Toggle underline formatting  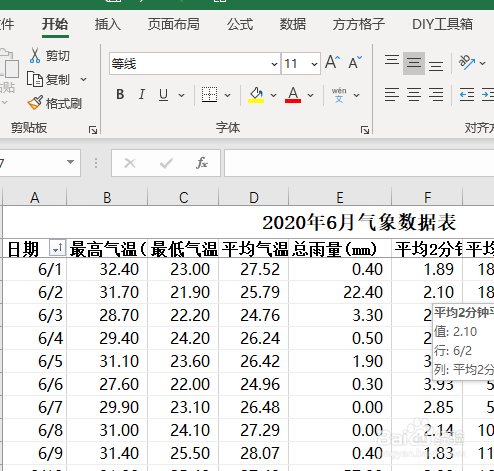point(163,95)
